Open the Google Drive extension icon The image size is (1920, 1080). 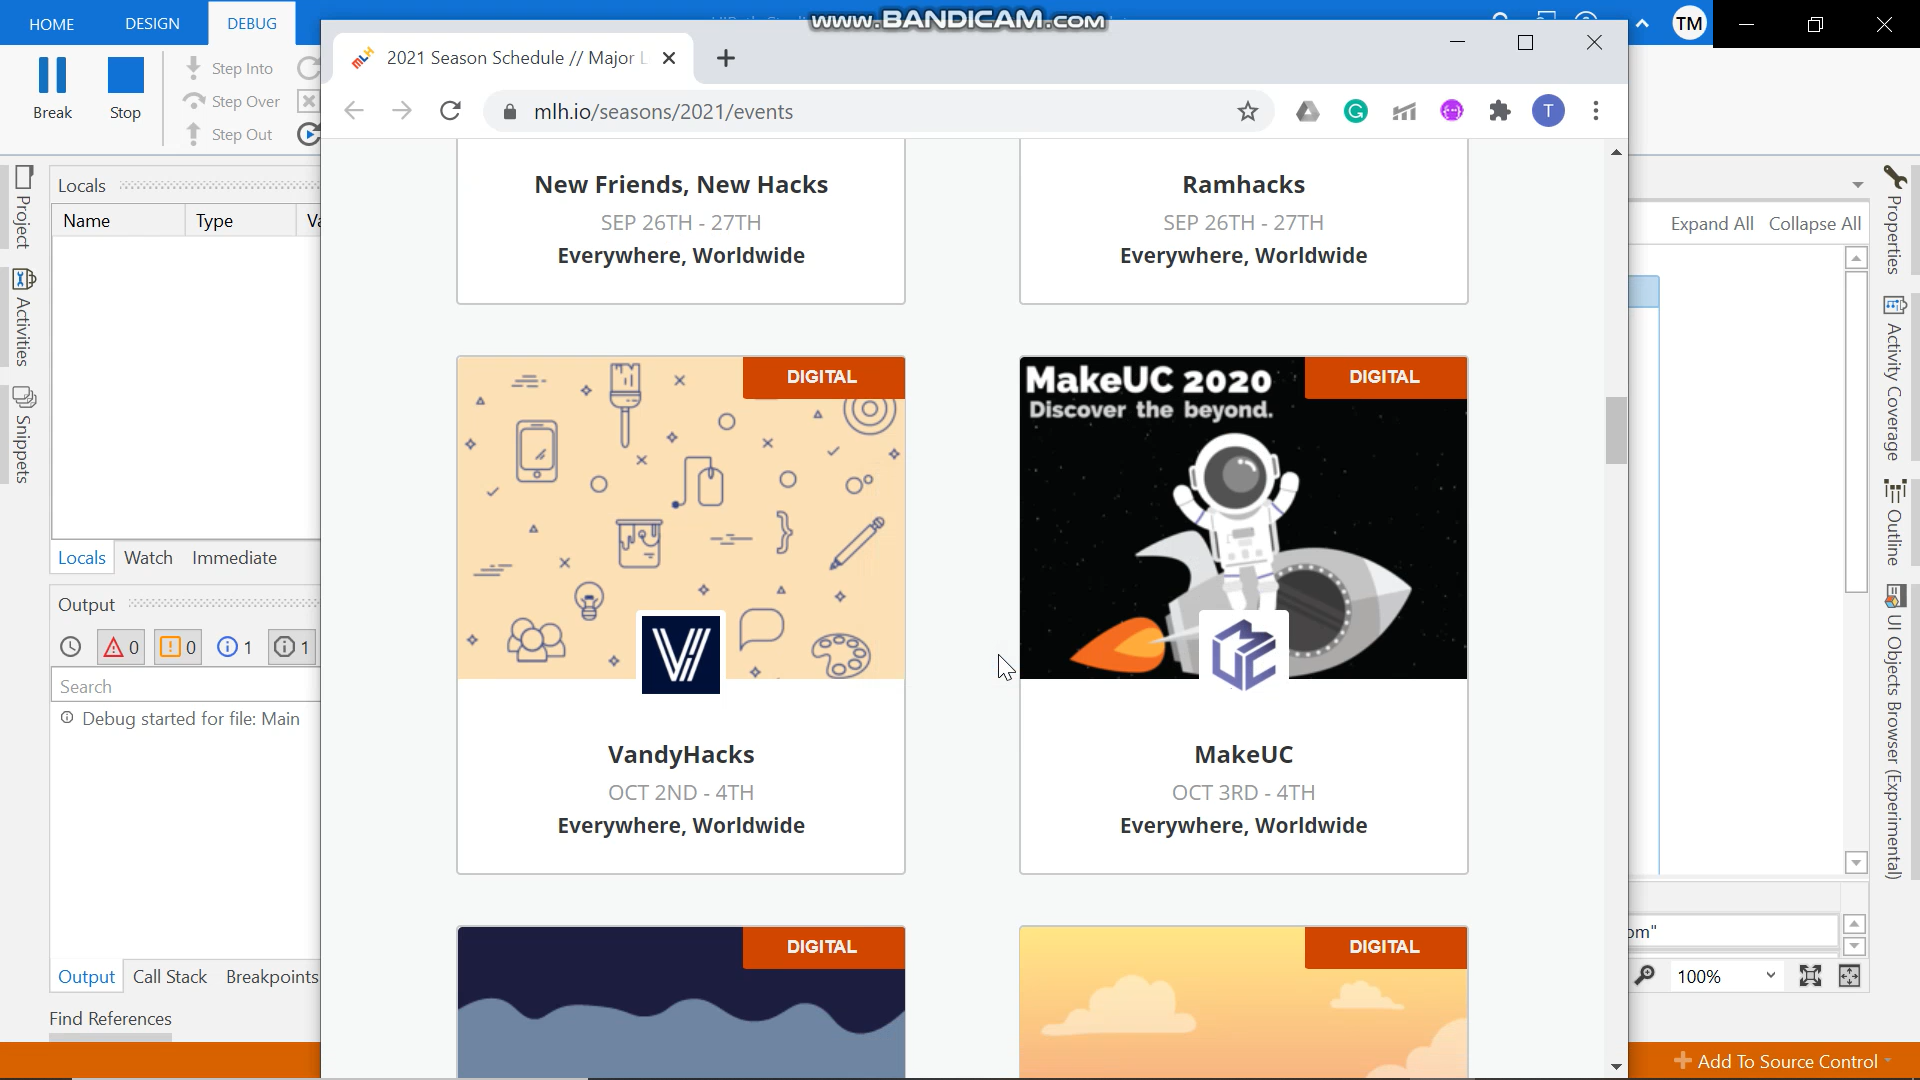point(1307,111)
